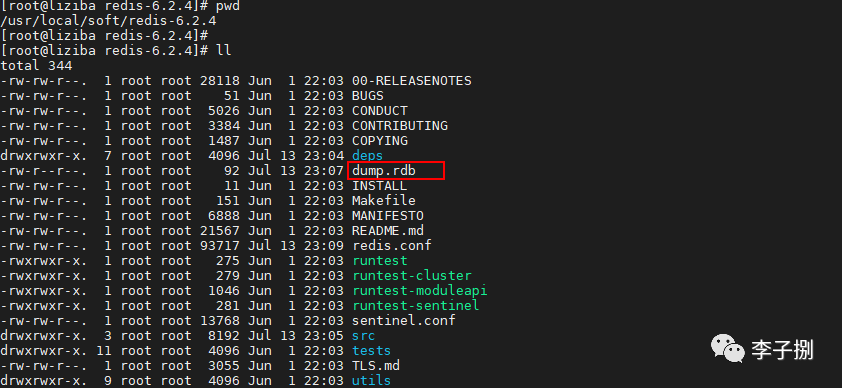Select the deps directory name
Viewport: 842px width, 388px height.
(368, 156)
